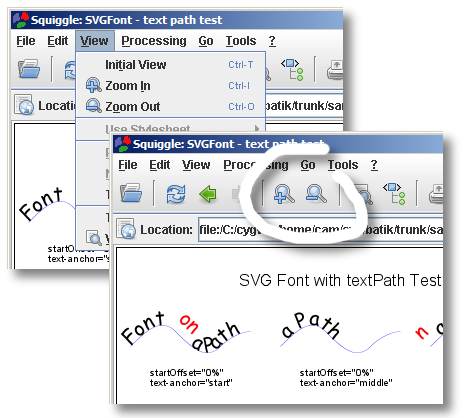This screenshot has height=418, width=464.
Task: Click the zoom out magnifier toolbar icon
Action: pos(316,193)
